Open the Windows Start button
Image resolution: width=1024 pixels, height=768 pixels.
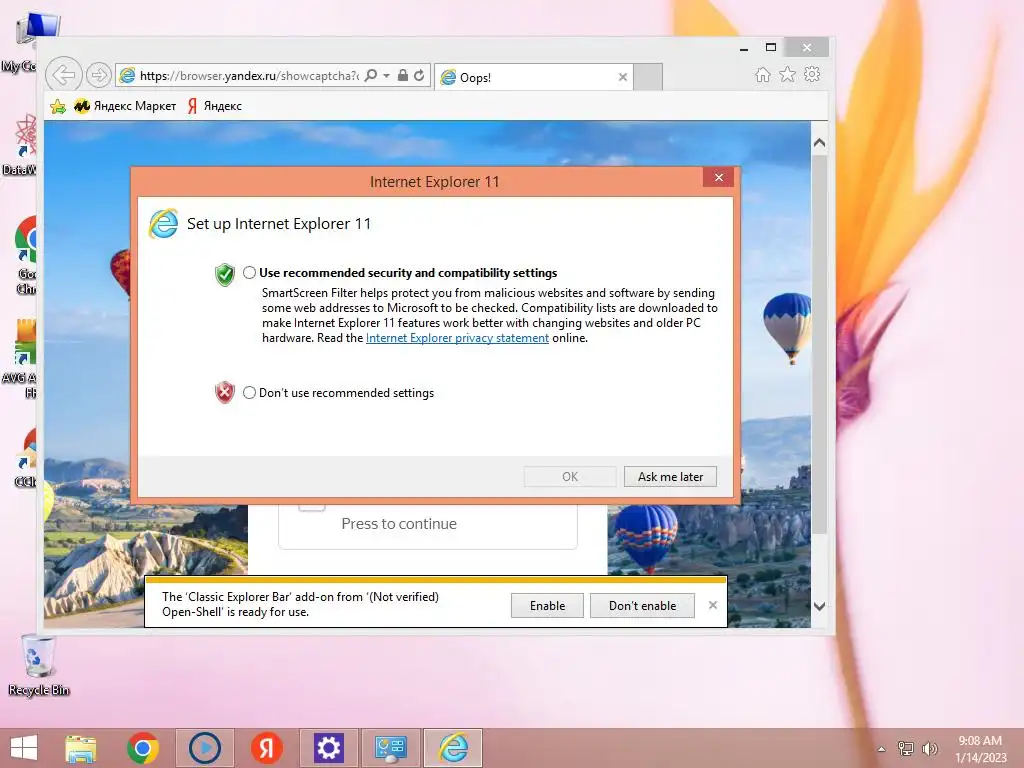point(24,748)
